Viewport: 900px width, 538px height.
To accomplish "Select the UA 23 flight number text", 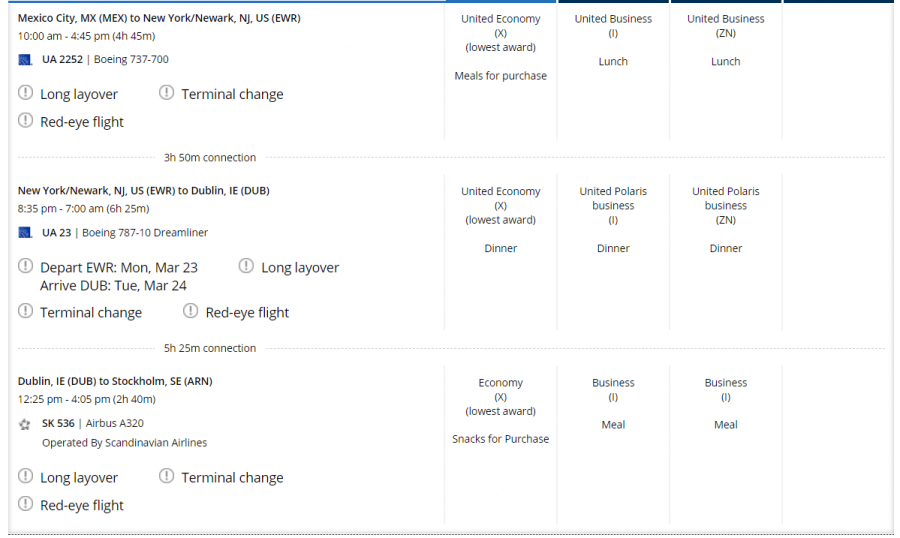I will 56,233.
